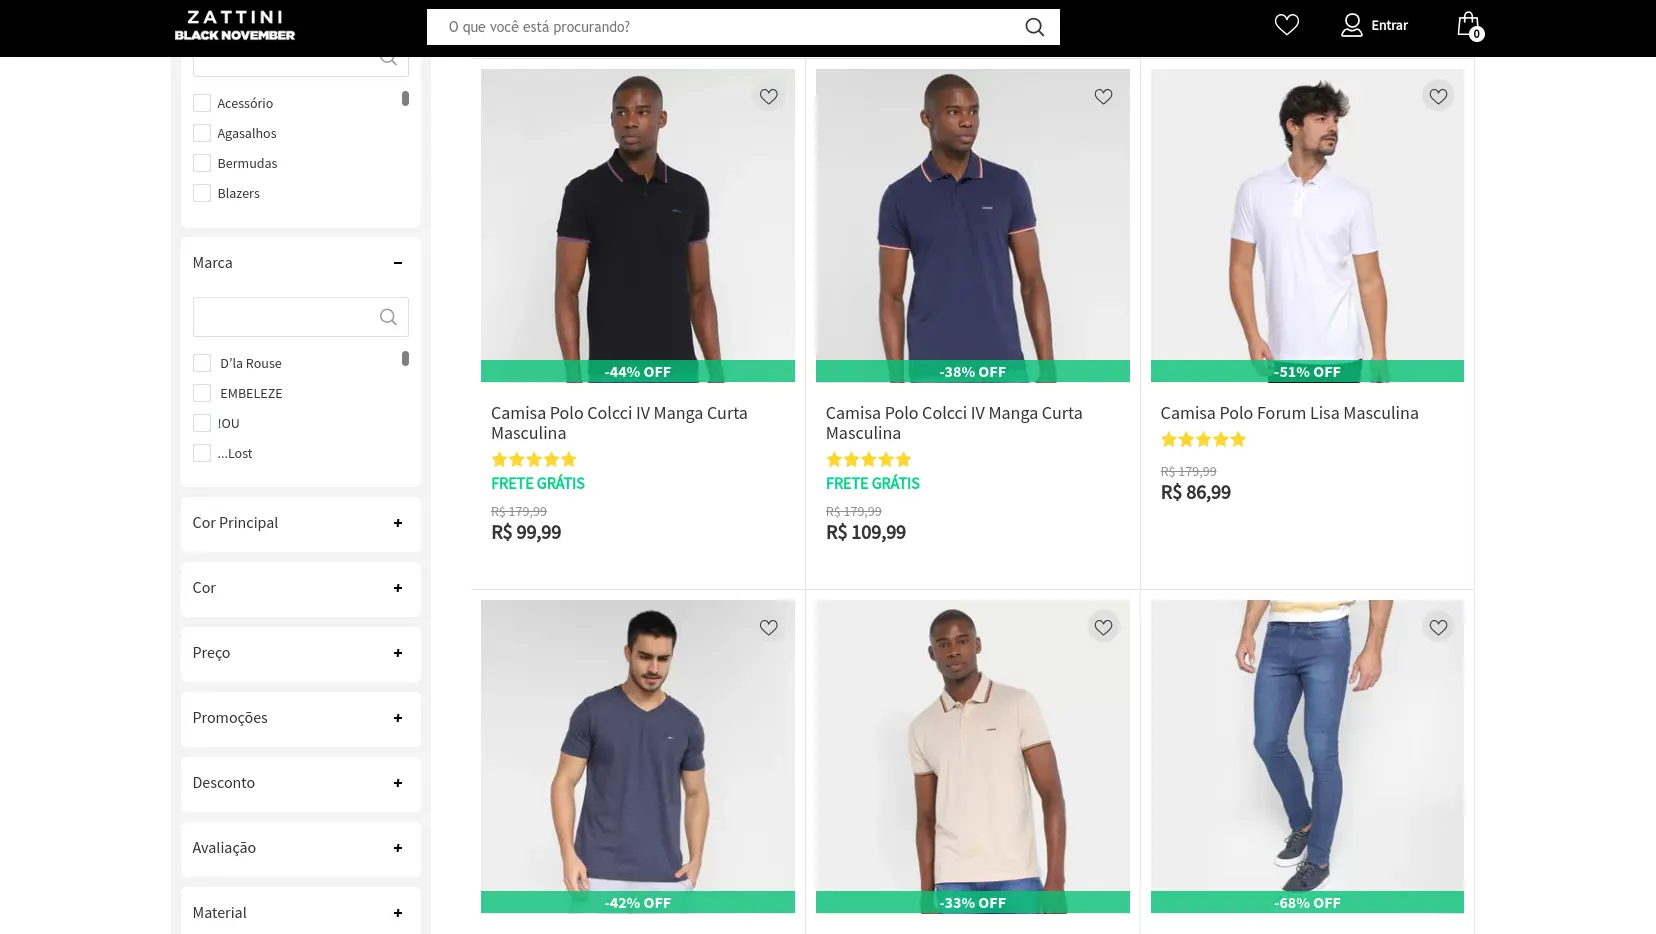This screenshot has height=934, width=1656.
Task: Collapse the Marca filter section
Action: pos(397,263)
